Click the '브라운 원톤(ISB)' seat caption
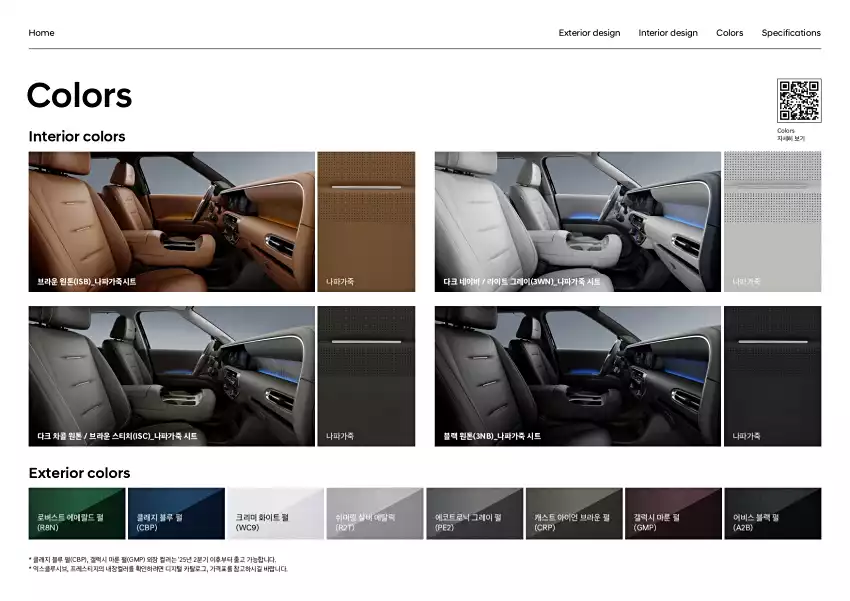 87,282
